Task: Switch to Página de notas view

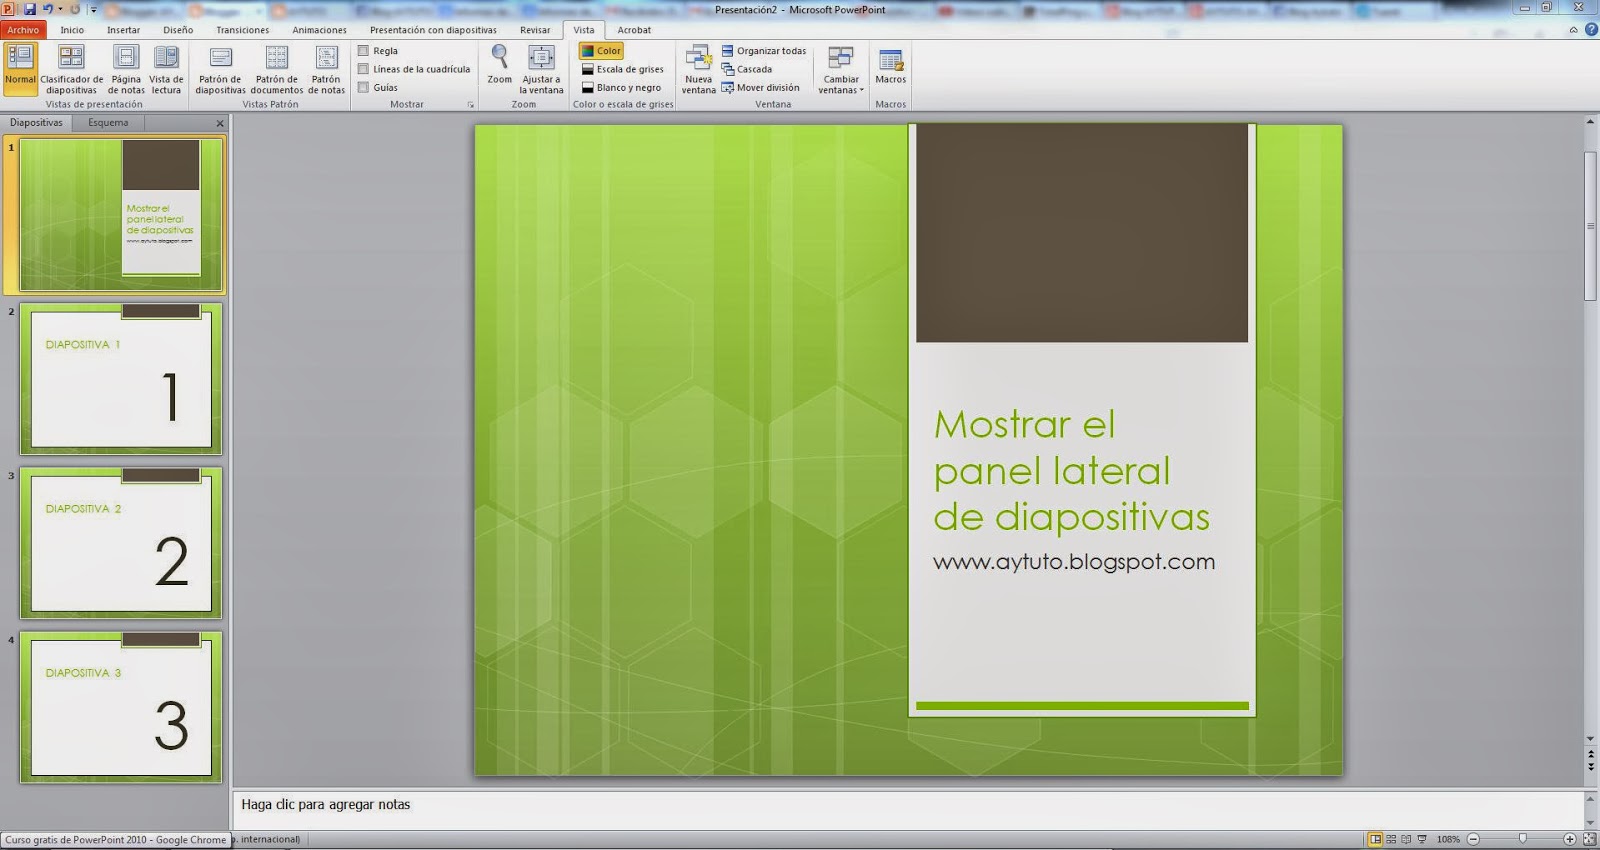Action: [x=126, y=69]
